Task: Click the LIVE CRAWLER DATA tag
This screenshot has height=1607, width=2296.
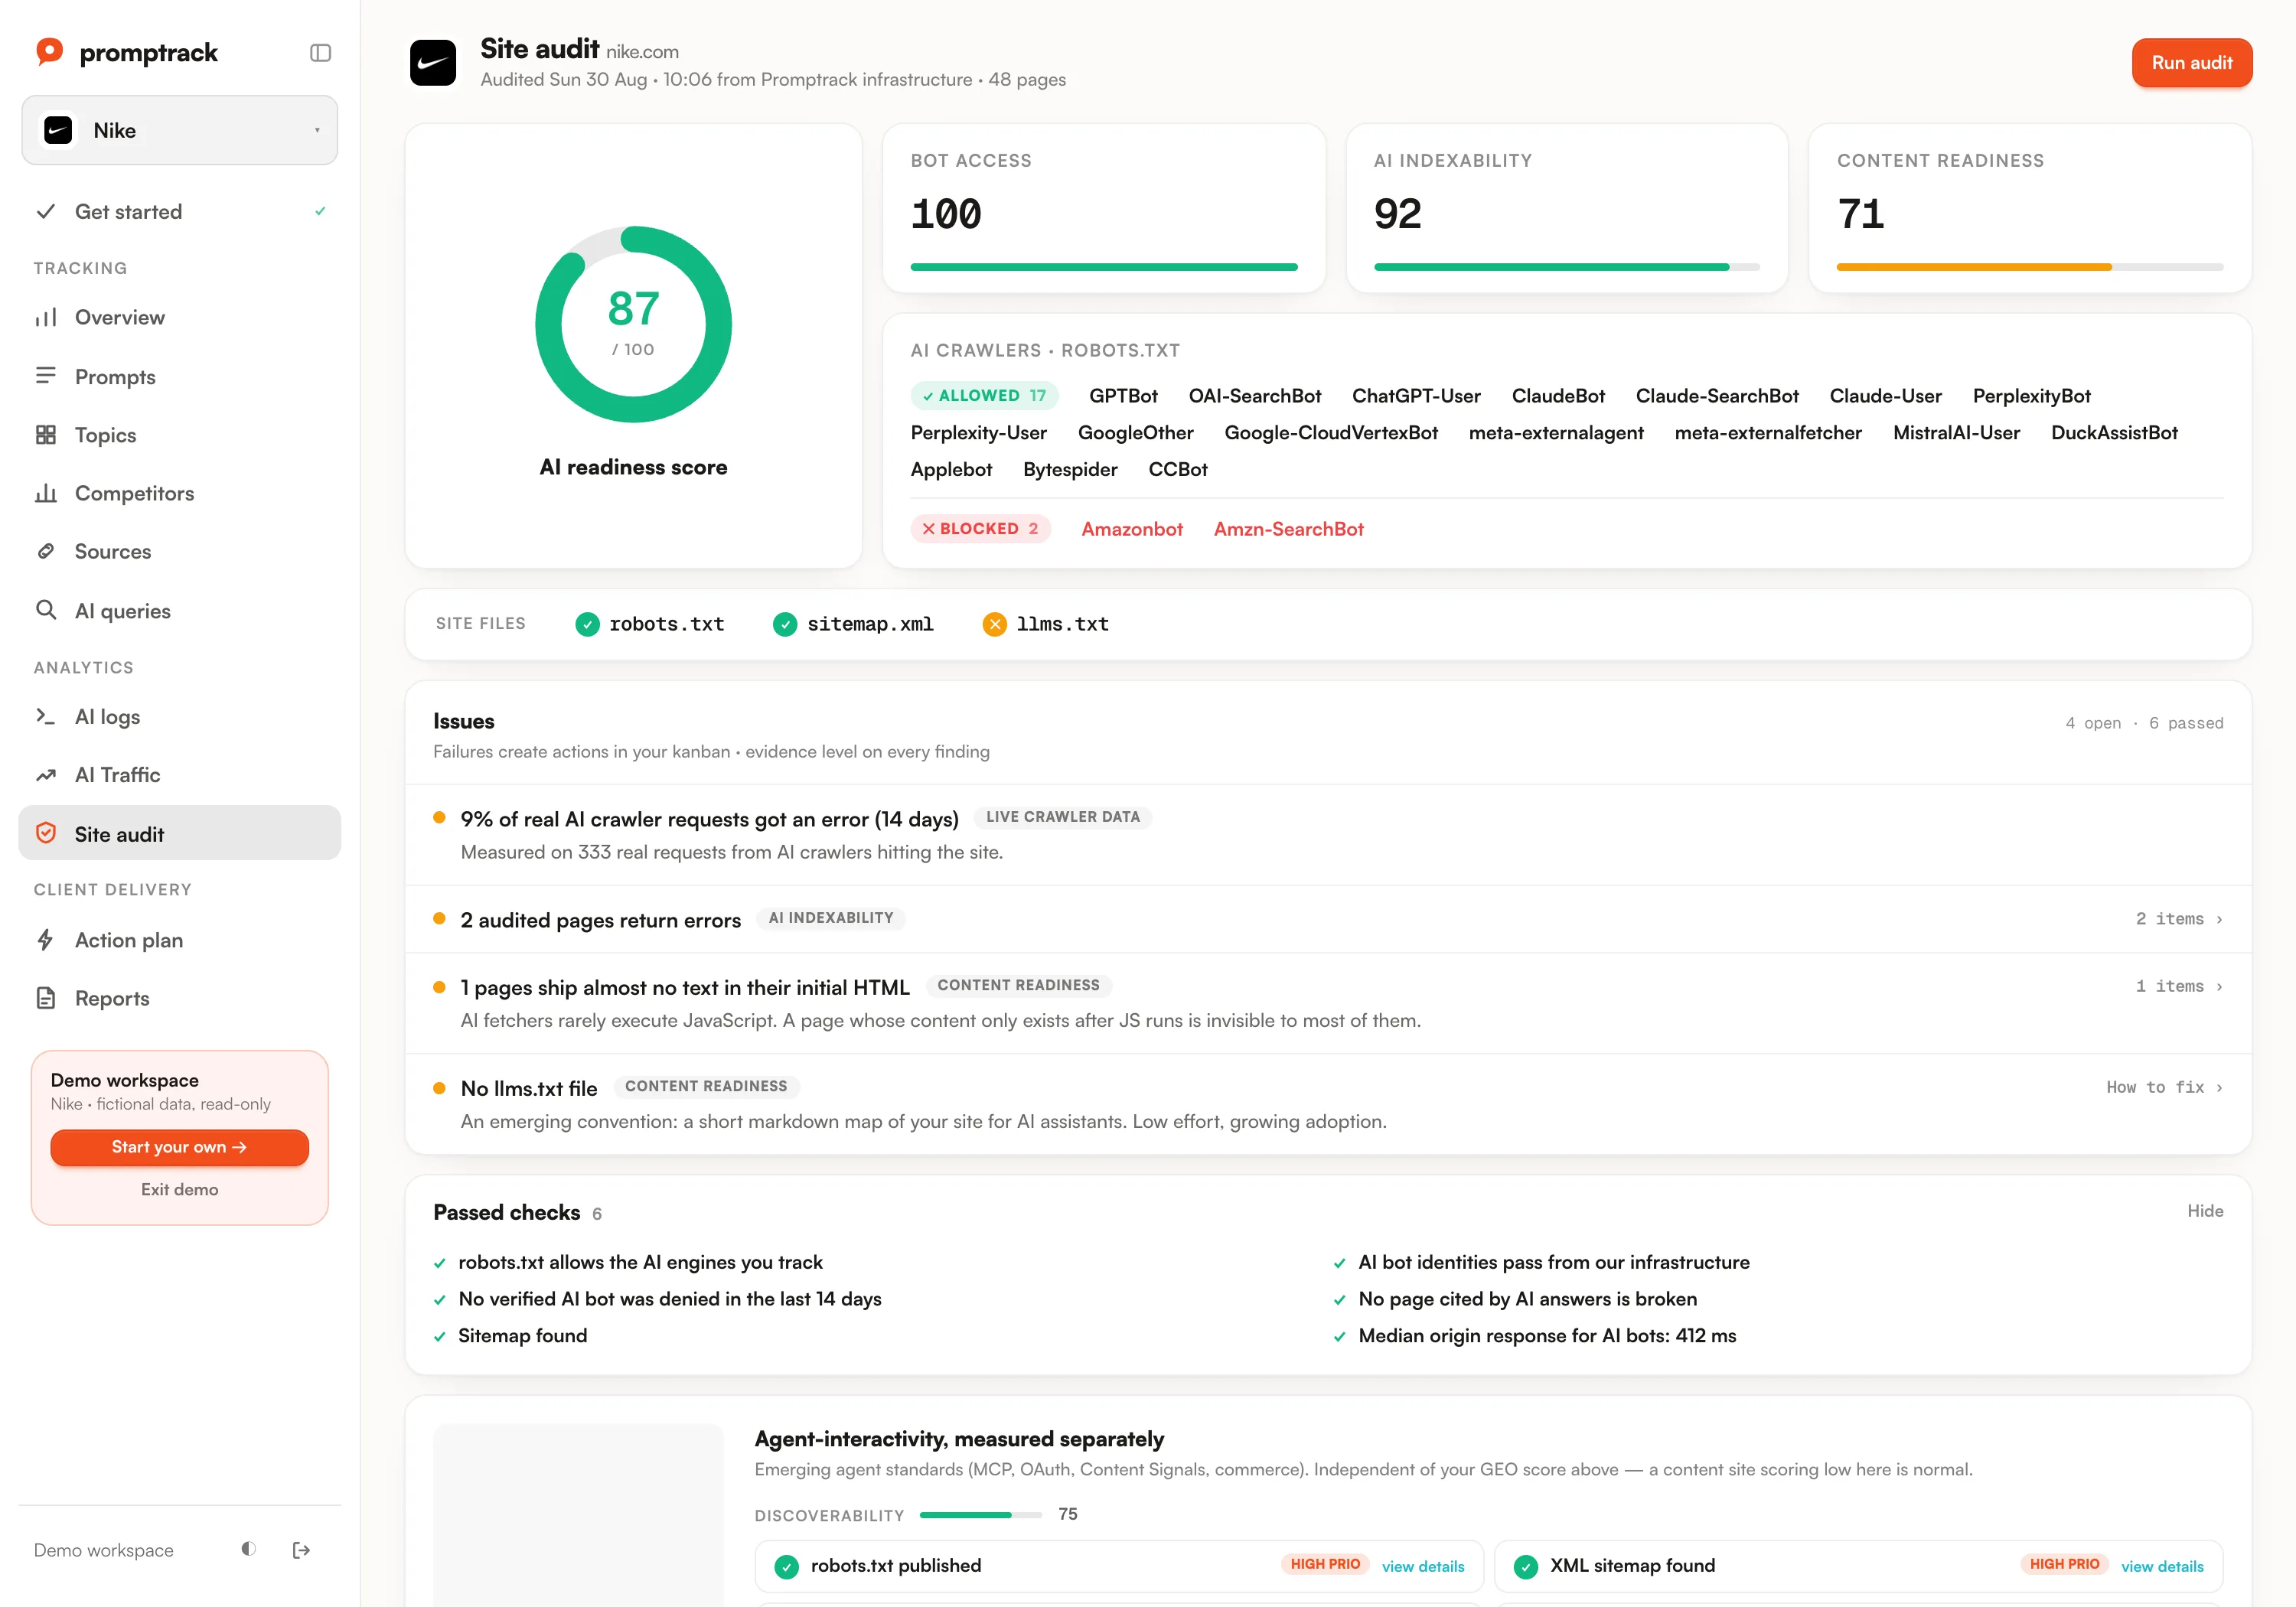Action: pos(1063,817)
